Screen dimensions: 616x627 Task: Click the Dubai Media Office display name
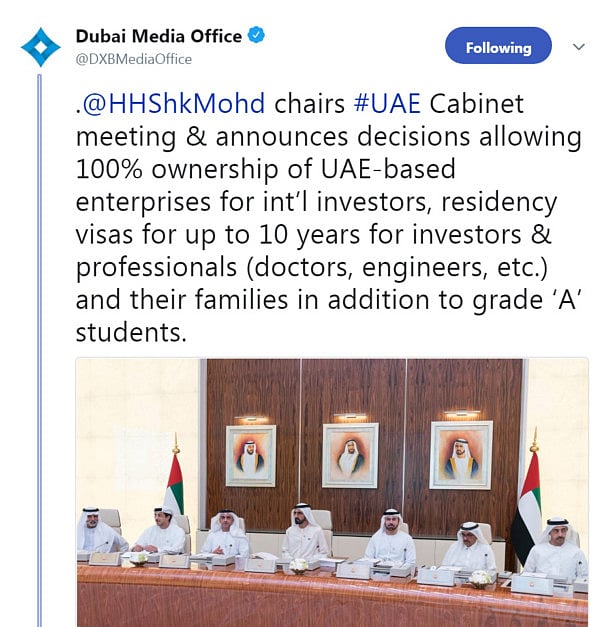(x=159, y=36)
